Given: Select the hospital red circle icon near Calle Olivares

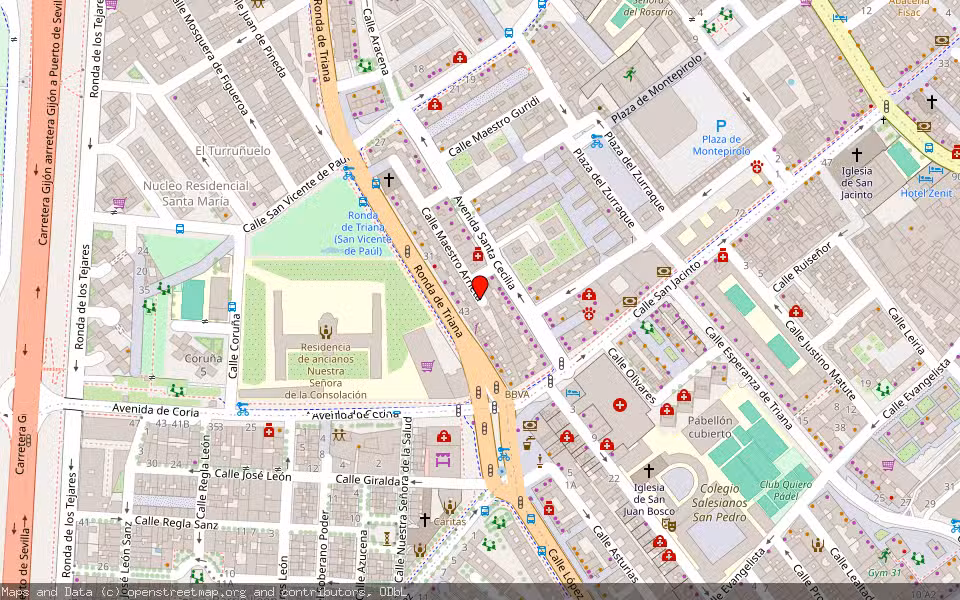Looking at the screenshot, I should pyautogui.click(x=620, y=405).
